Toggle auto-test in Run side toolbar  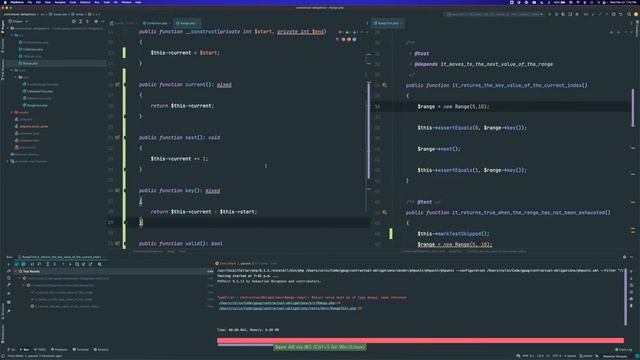(x=9, y=278)
